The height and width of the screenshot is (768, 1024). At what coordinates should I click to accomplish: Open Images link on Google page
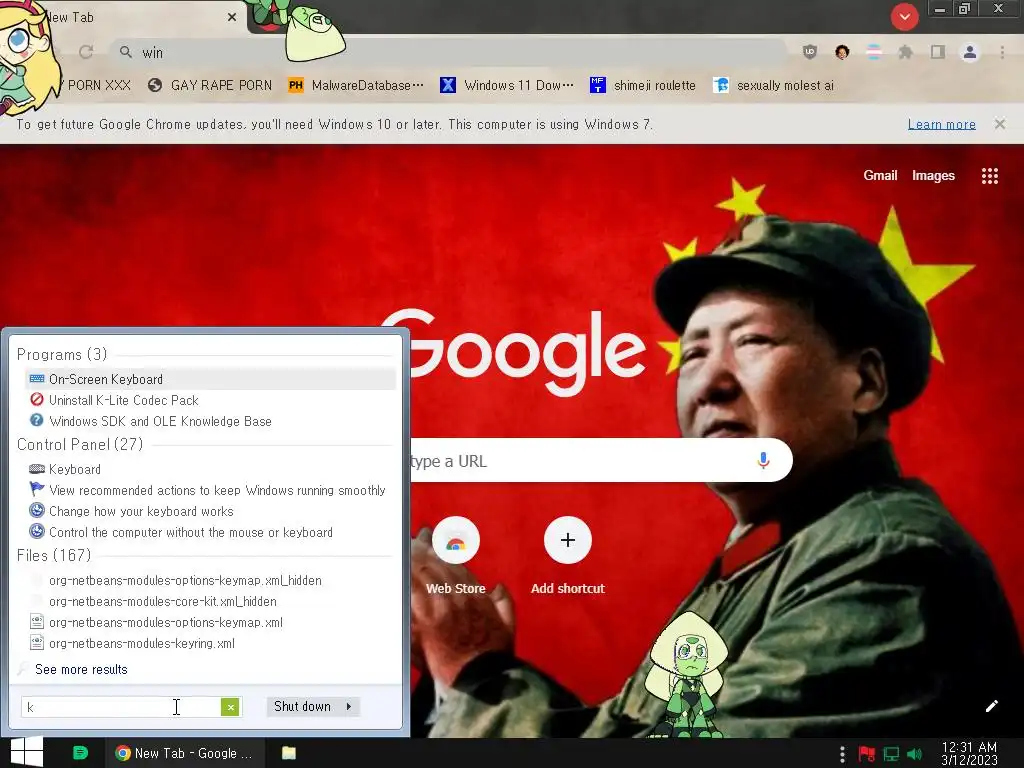(x=933, y=175)
